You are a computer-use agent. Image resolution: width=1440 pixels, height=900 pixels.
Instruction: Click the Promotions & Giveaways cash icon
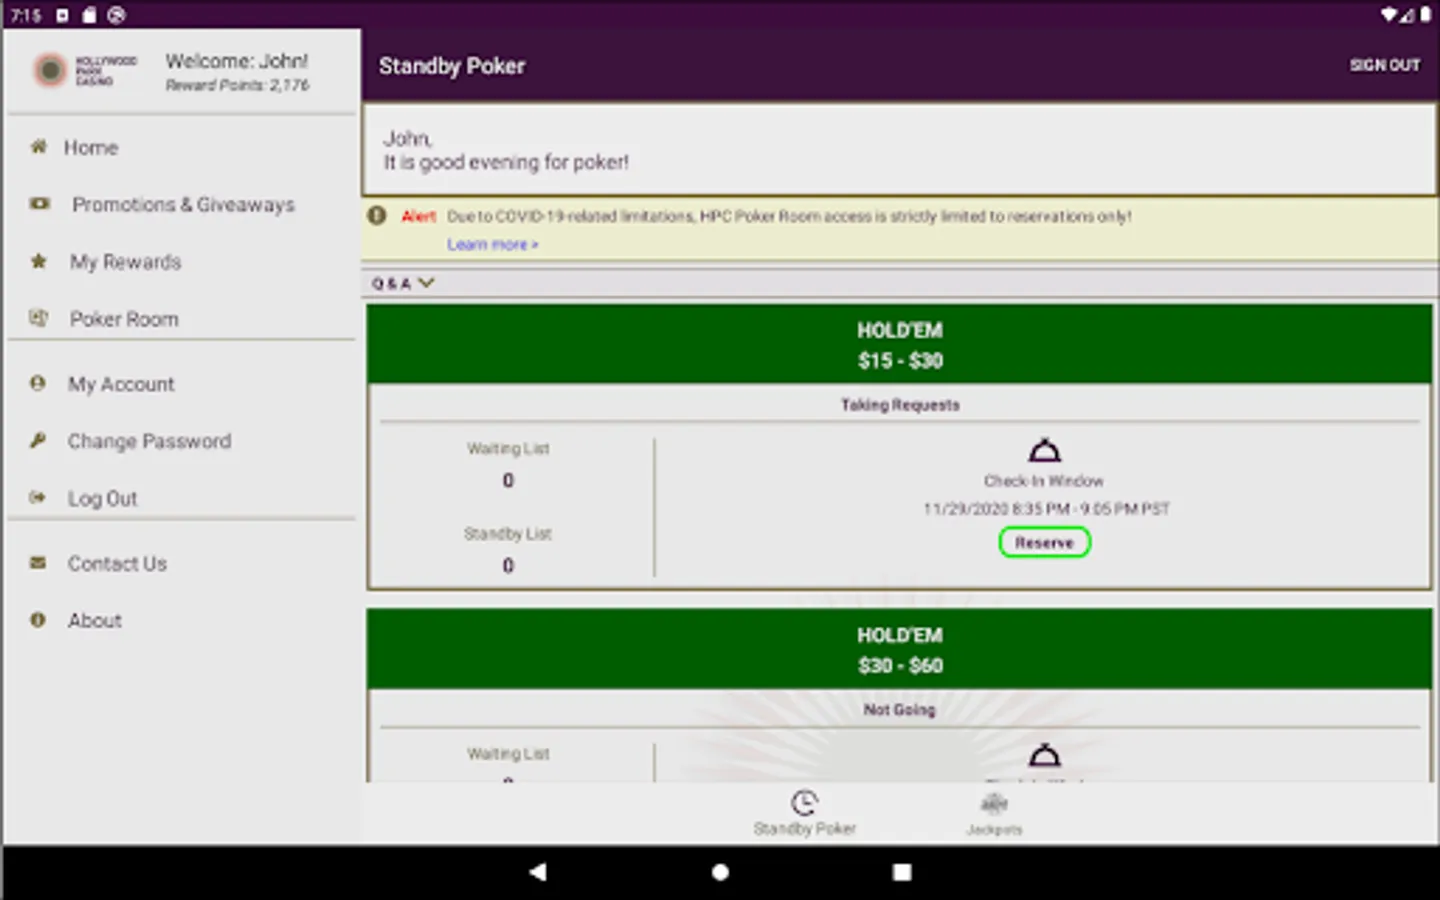pyautogui.click(x=39, y=203)
